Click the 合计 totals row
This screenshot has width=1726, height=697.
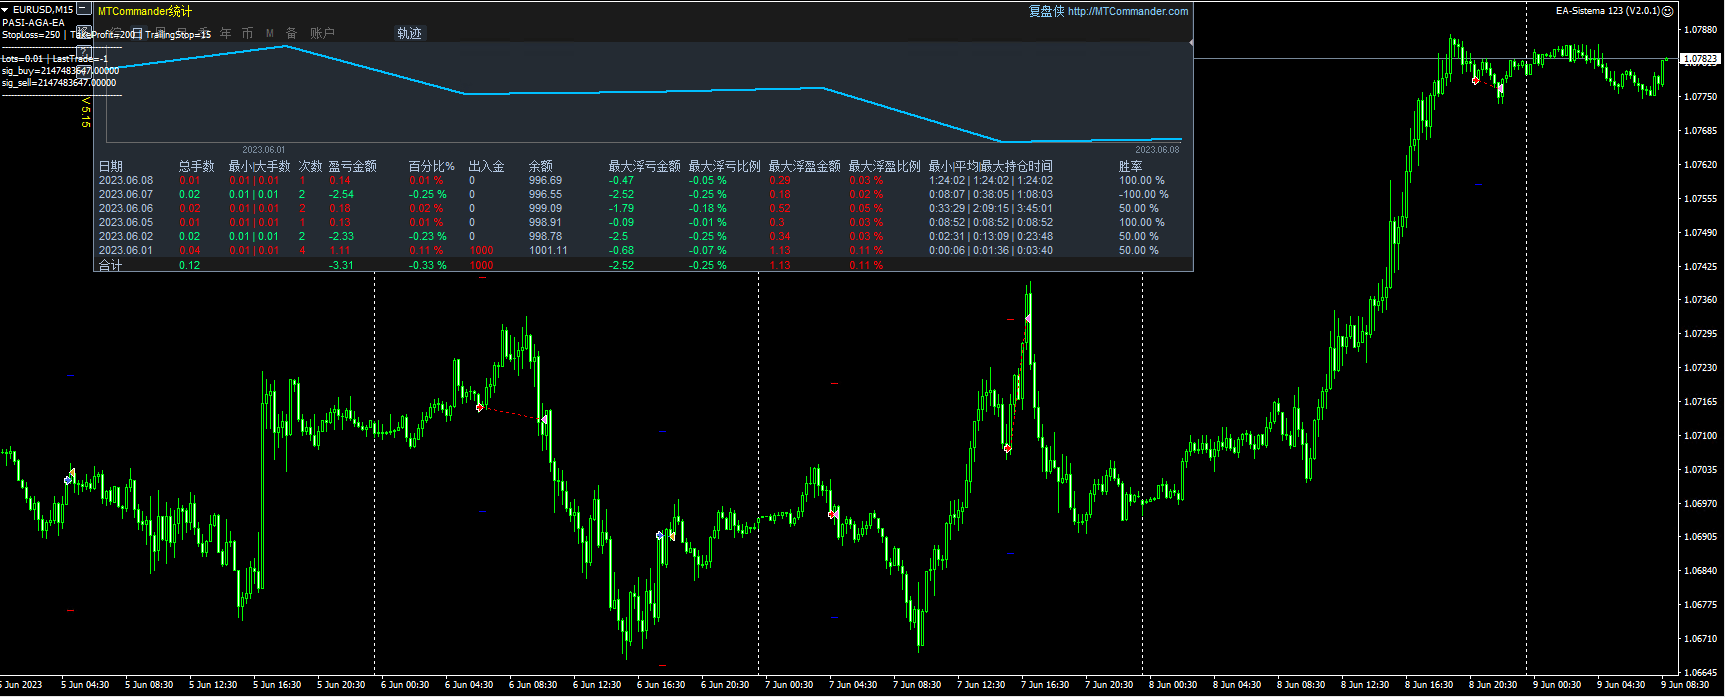110,266
